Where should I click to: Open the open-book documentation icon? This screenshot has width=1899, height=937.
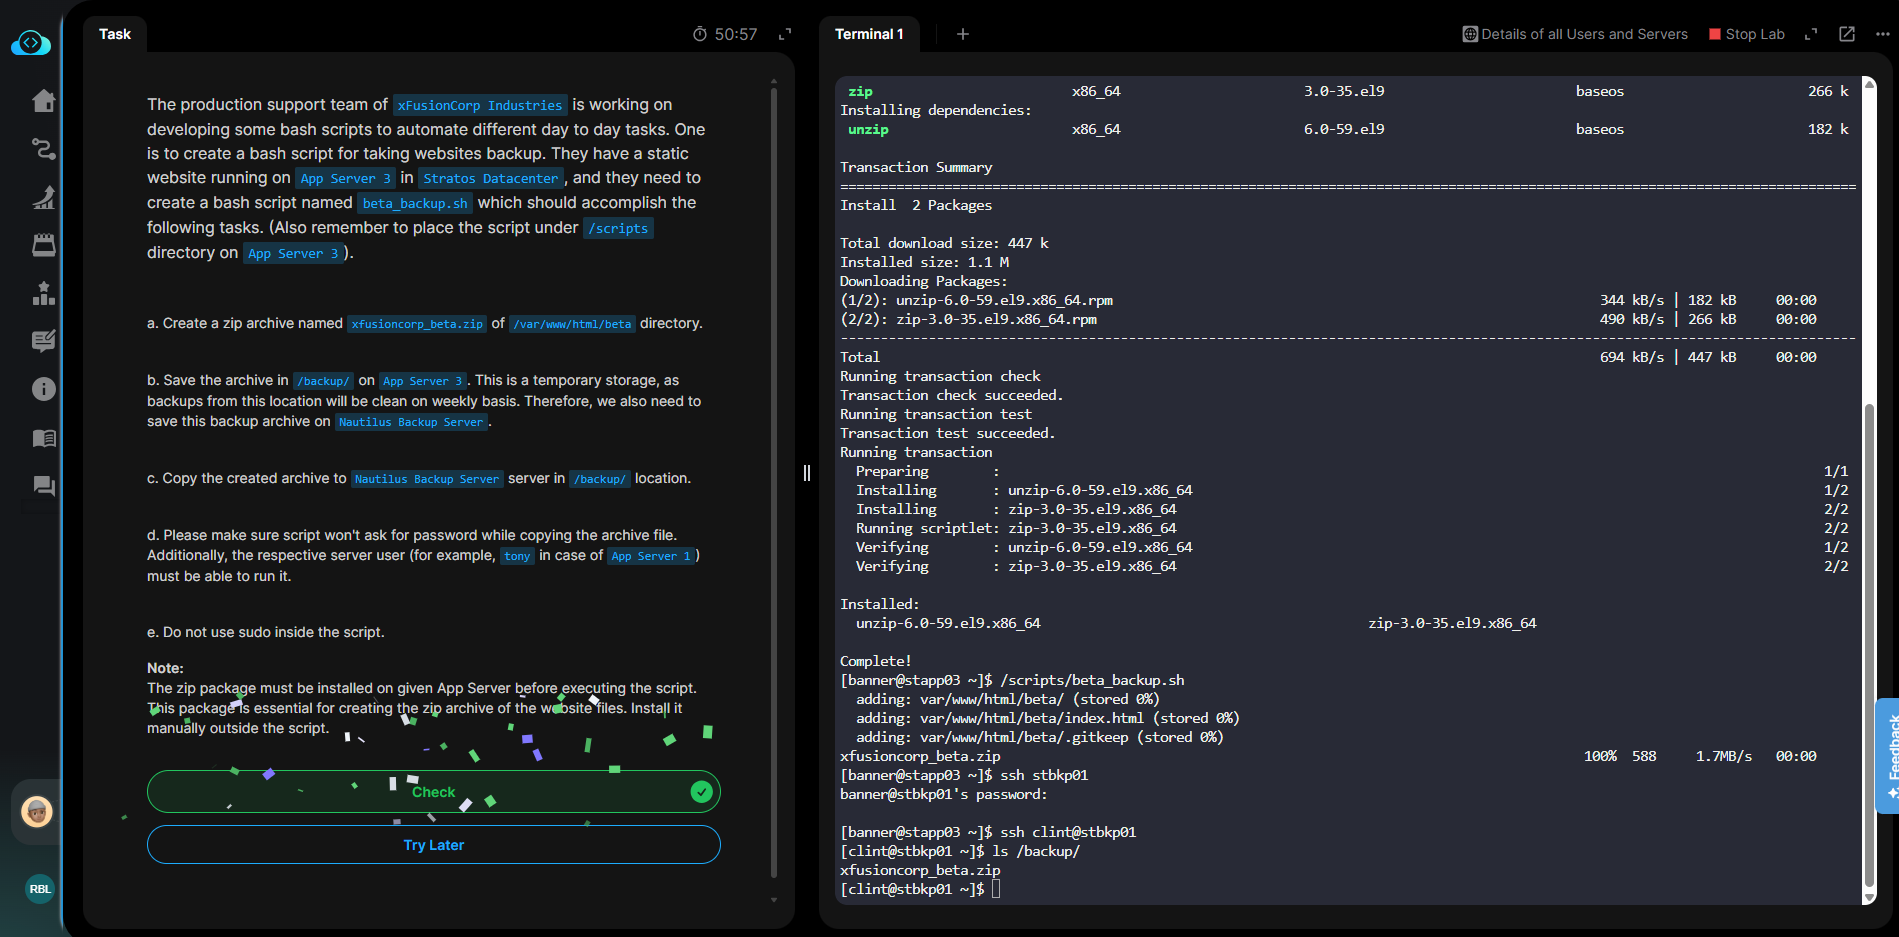point(43,438)
